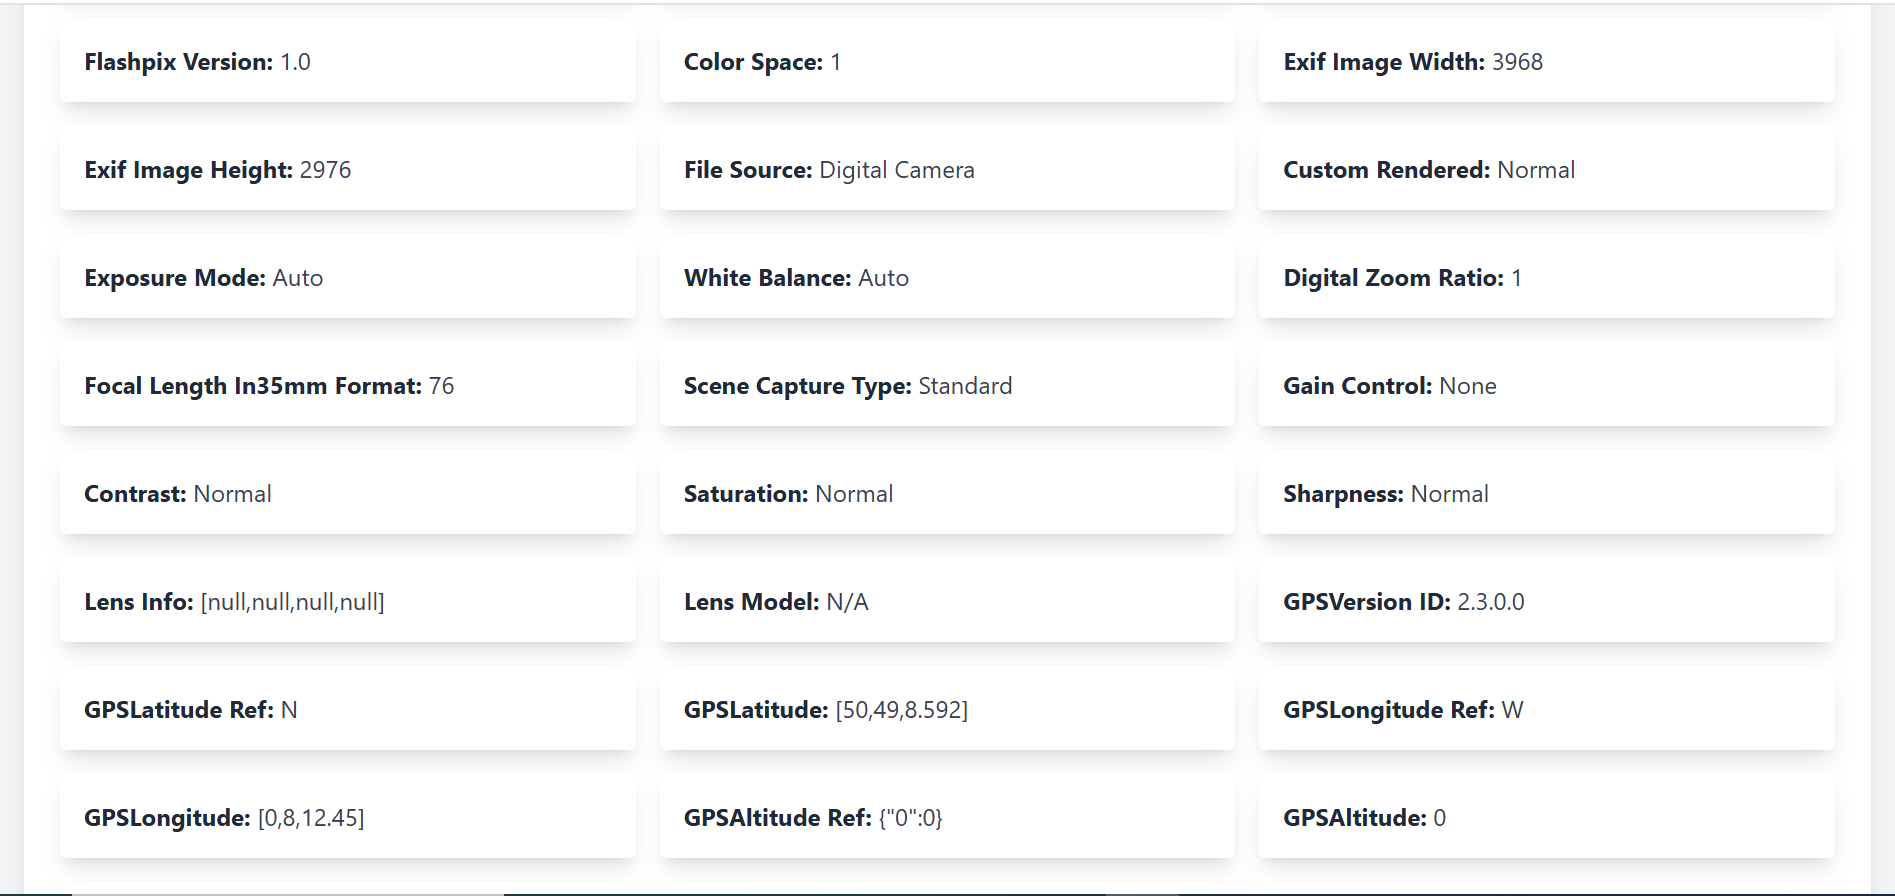Click the Exif Image Height entry

click(347, 170)
